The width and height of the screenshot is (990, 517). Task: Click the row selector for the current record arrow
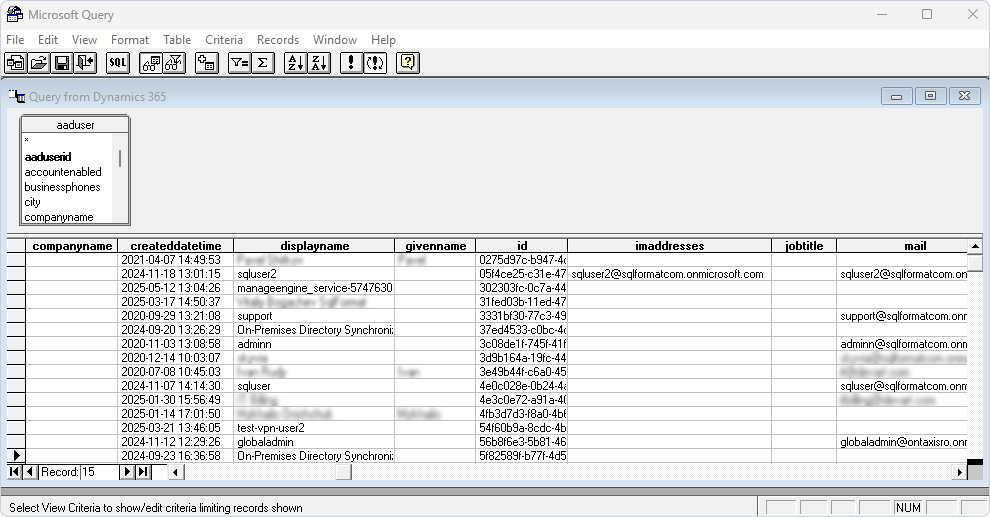16,456
